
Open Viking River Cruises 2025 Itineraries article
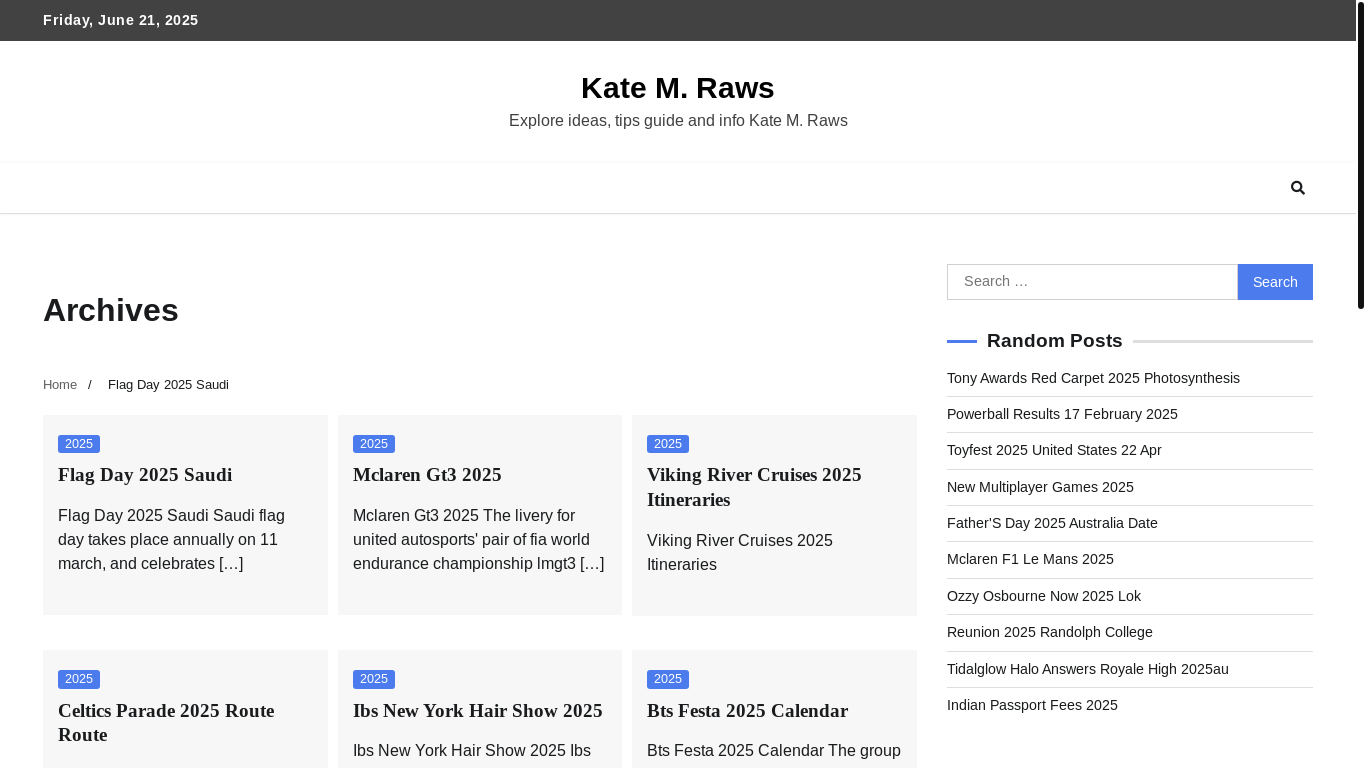pyautogui.click(x=754, y=487)
